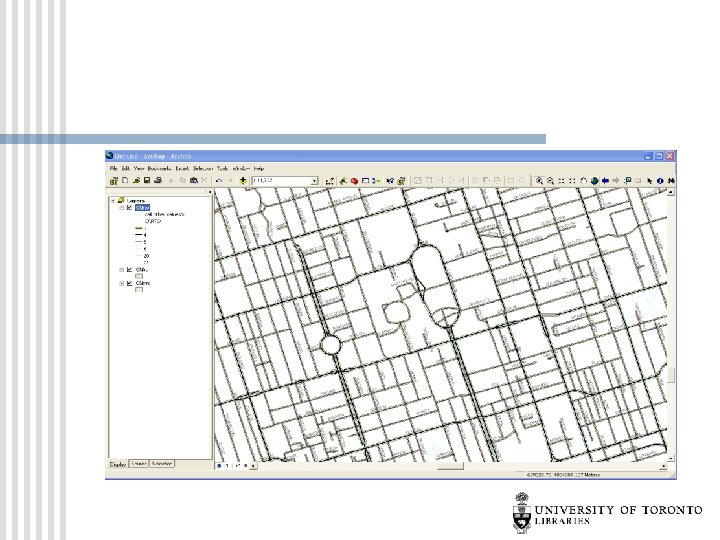720x540 pixels.
Task: Click the Data View button below map
Action: coord(219,466)
